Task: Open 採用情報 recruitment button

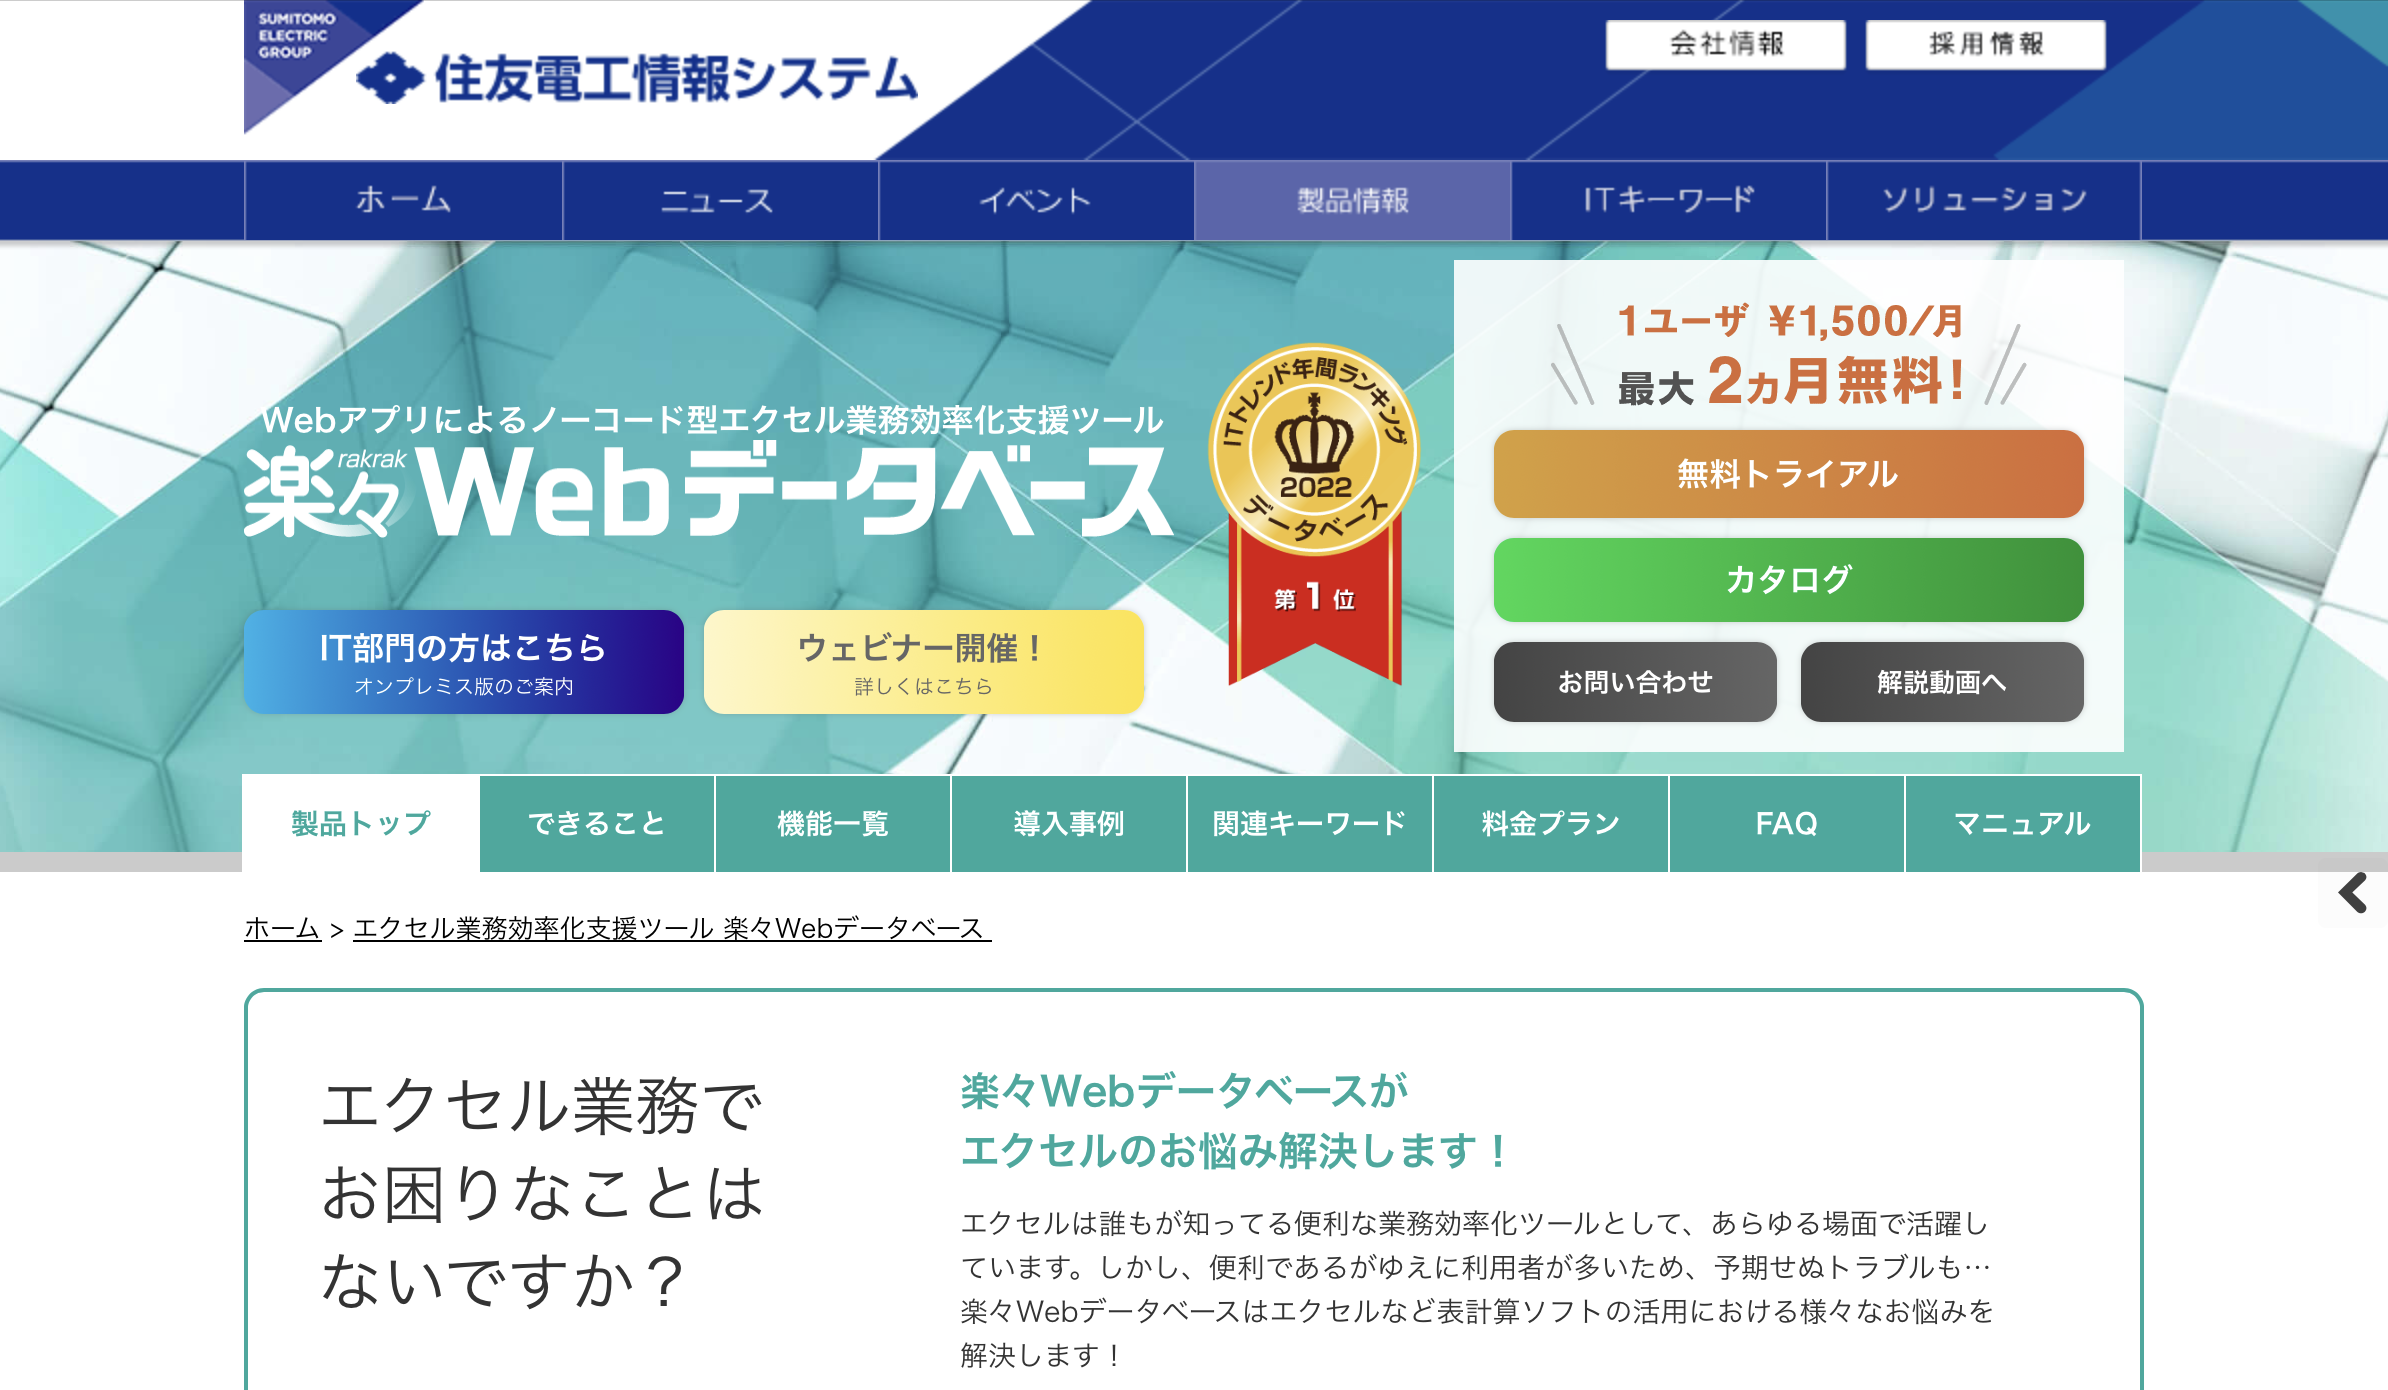Action: coord(1985,44)
